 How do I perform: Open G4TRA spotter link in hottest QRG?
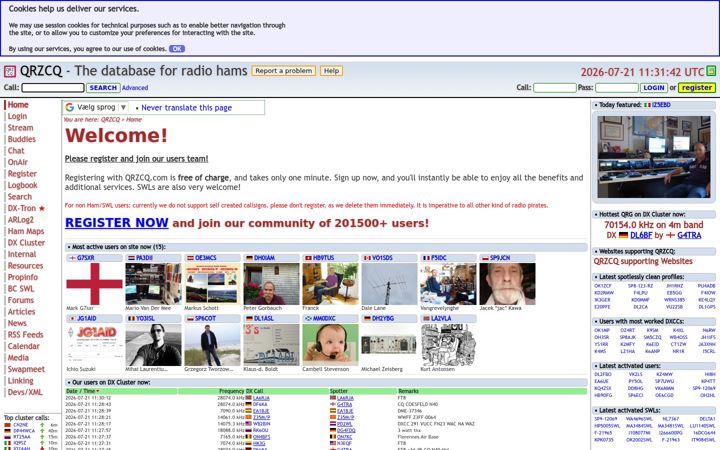[689, 235]
